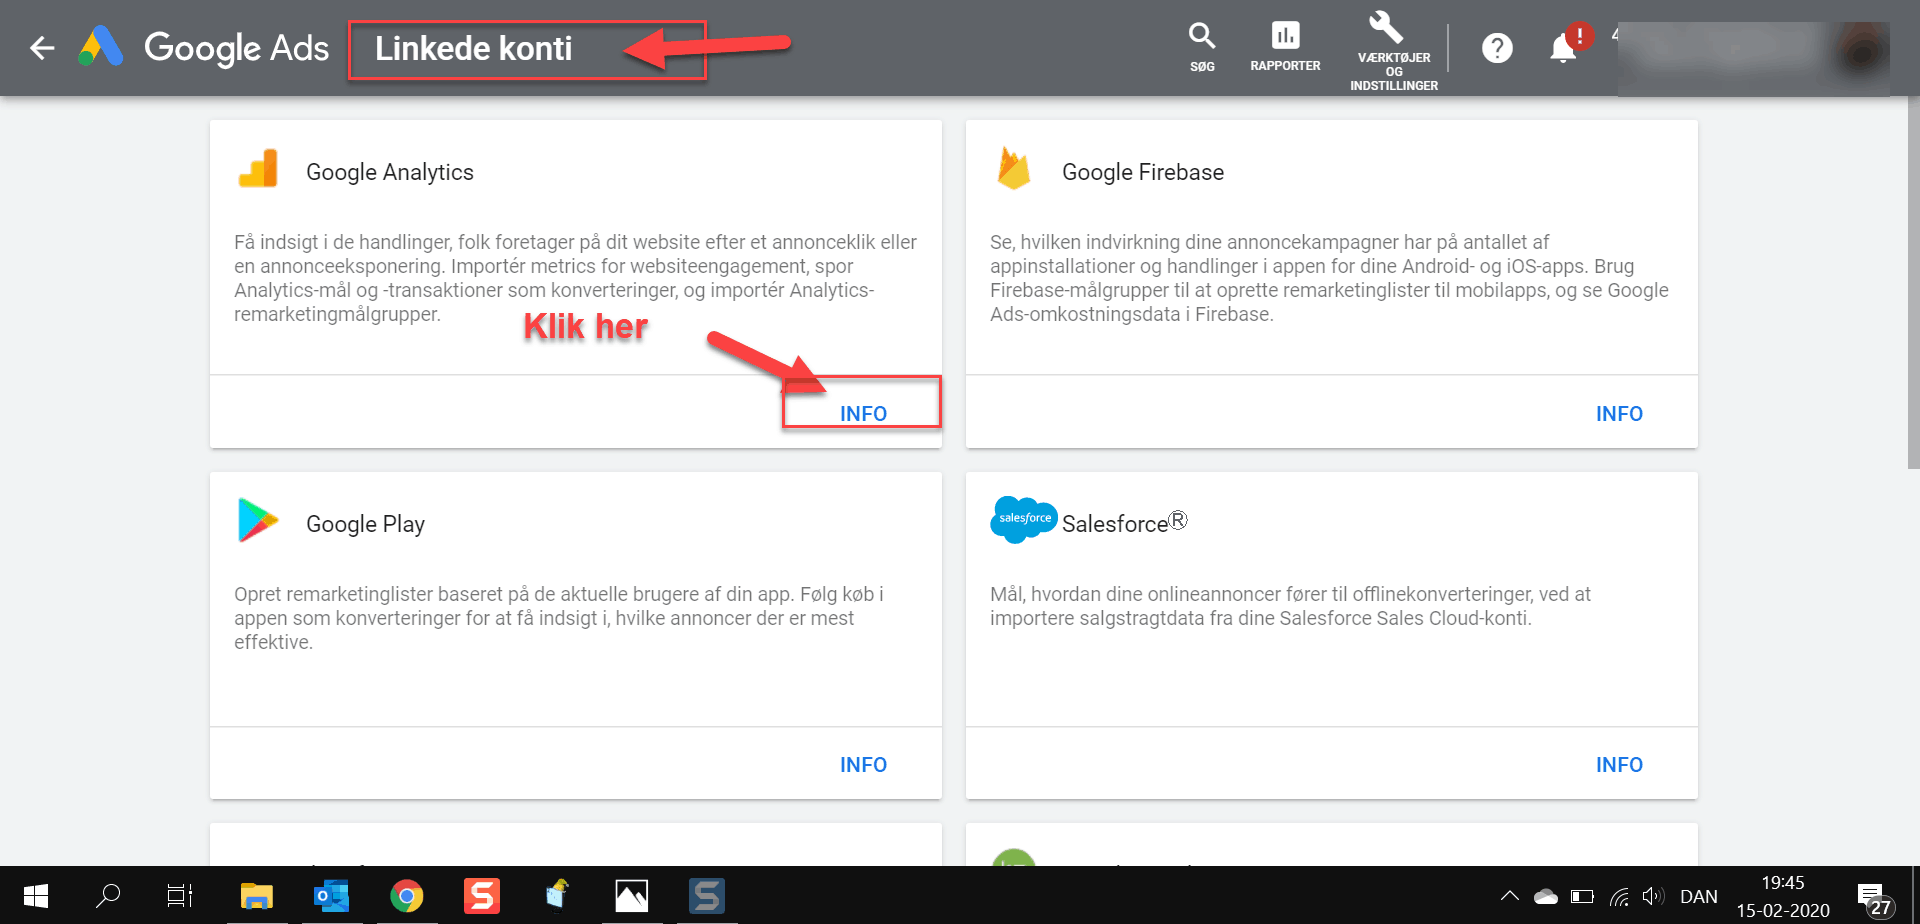Viewport: 1920px width, 924px height.
Task: Open the orange Snagit taskbar icon
Action: 481,895
